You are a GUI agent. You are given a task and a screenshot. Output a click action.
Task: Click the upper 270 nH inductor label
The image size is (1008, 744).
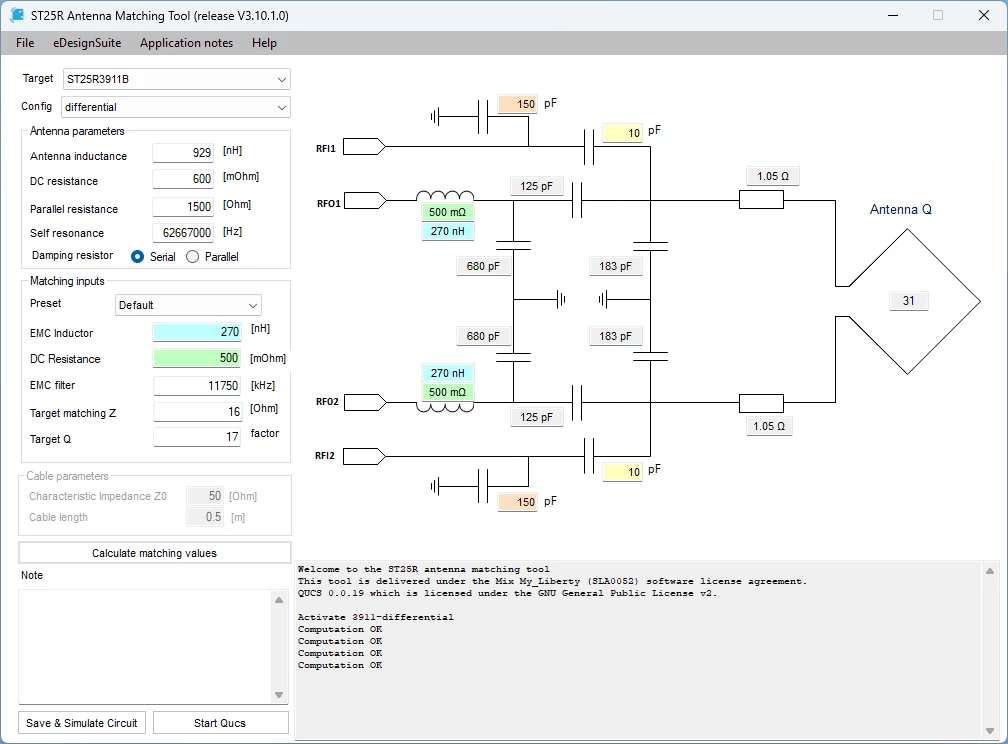click(447, 231)
